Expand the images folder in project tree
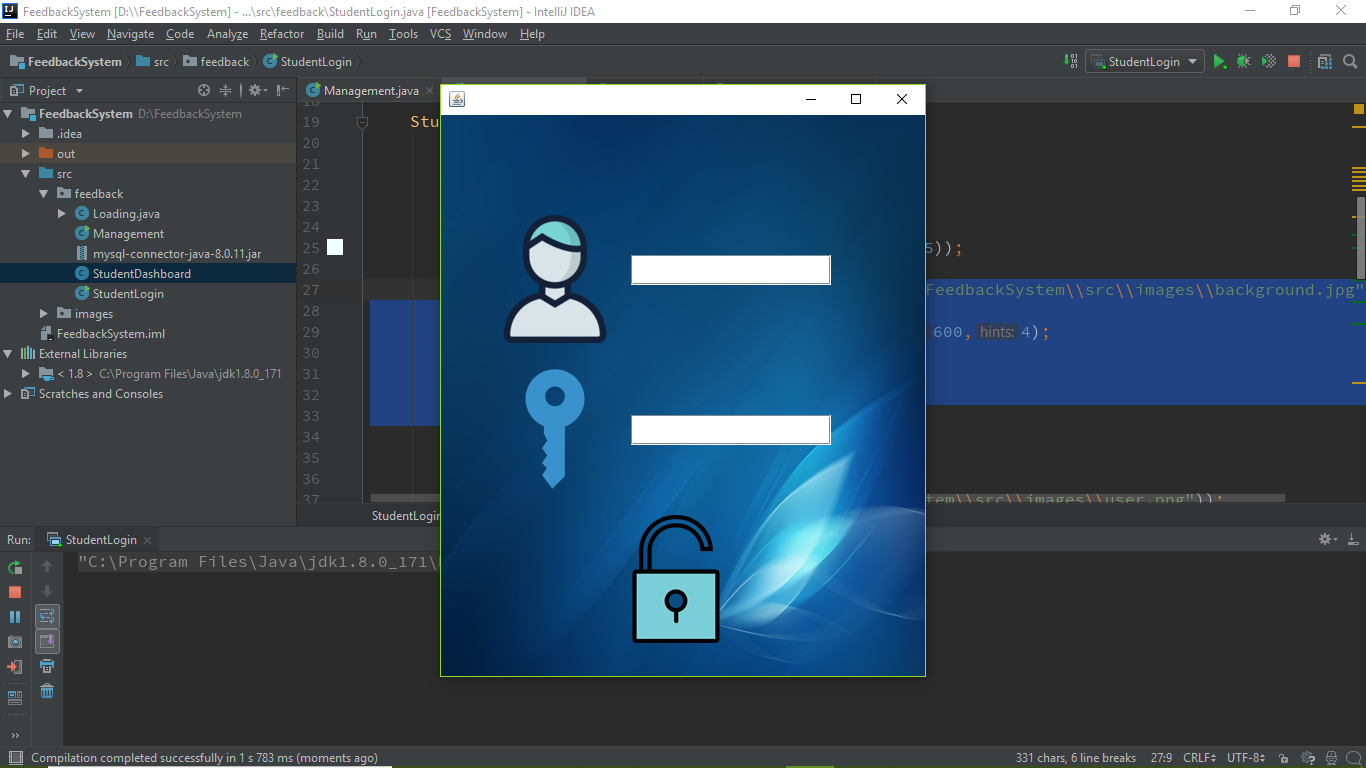 (44, 314)
